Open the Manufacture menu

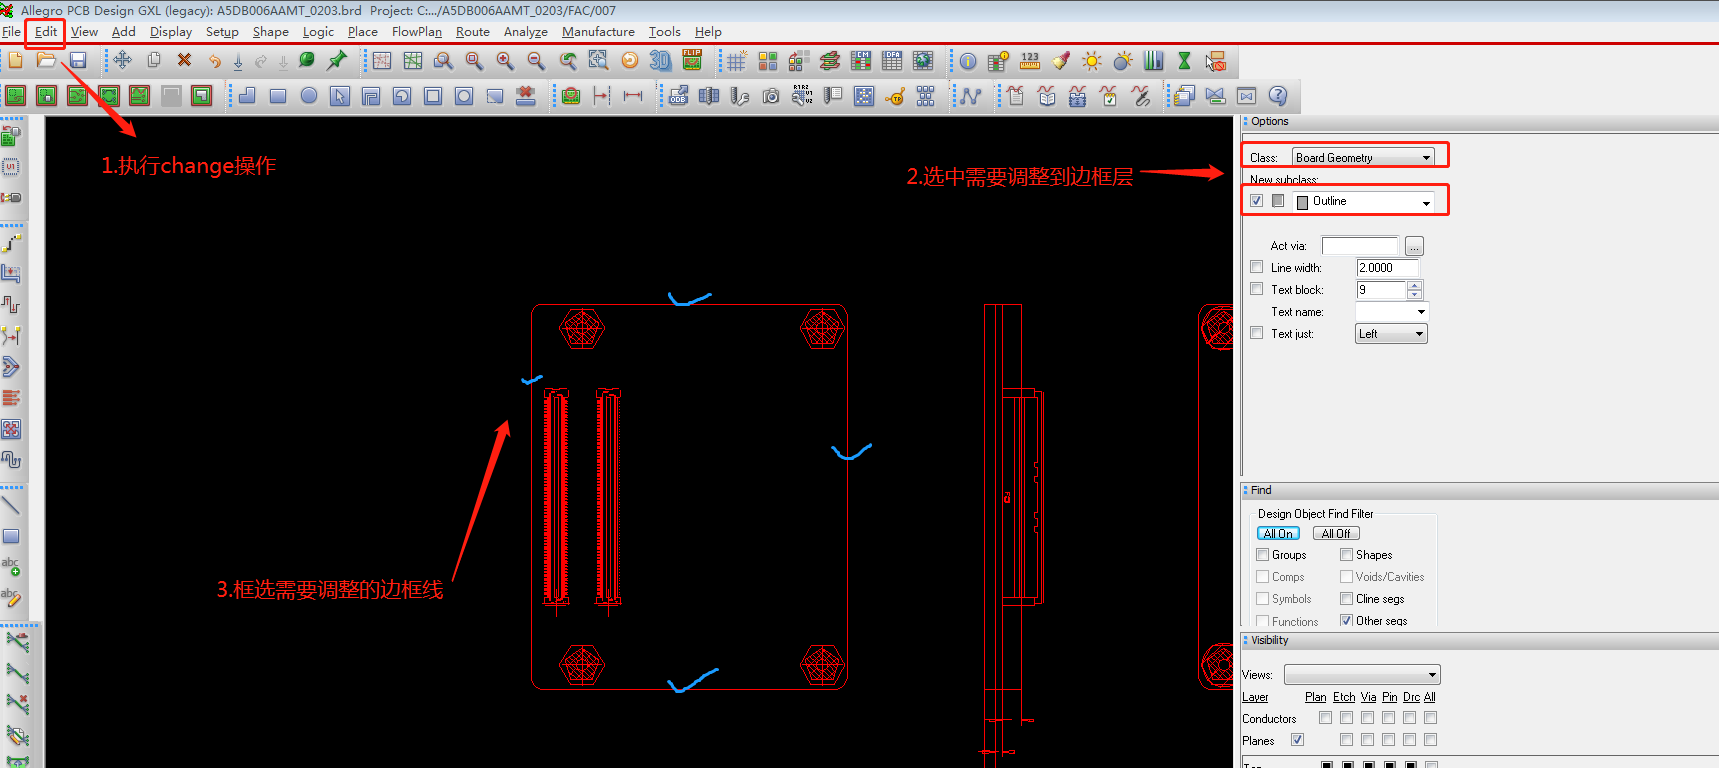pos(598,32)
